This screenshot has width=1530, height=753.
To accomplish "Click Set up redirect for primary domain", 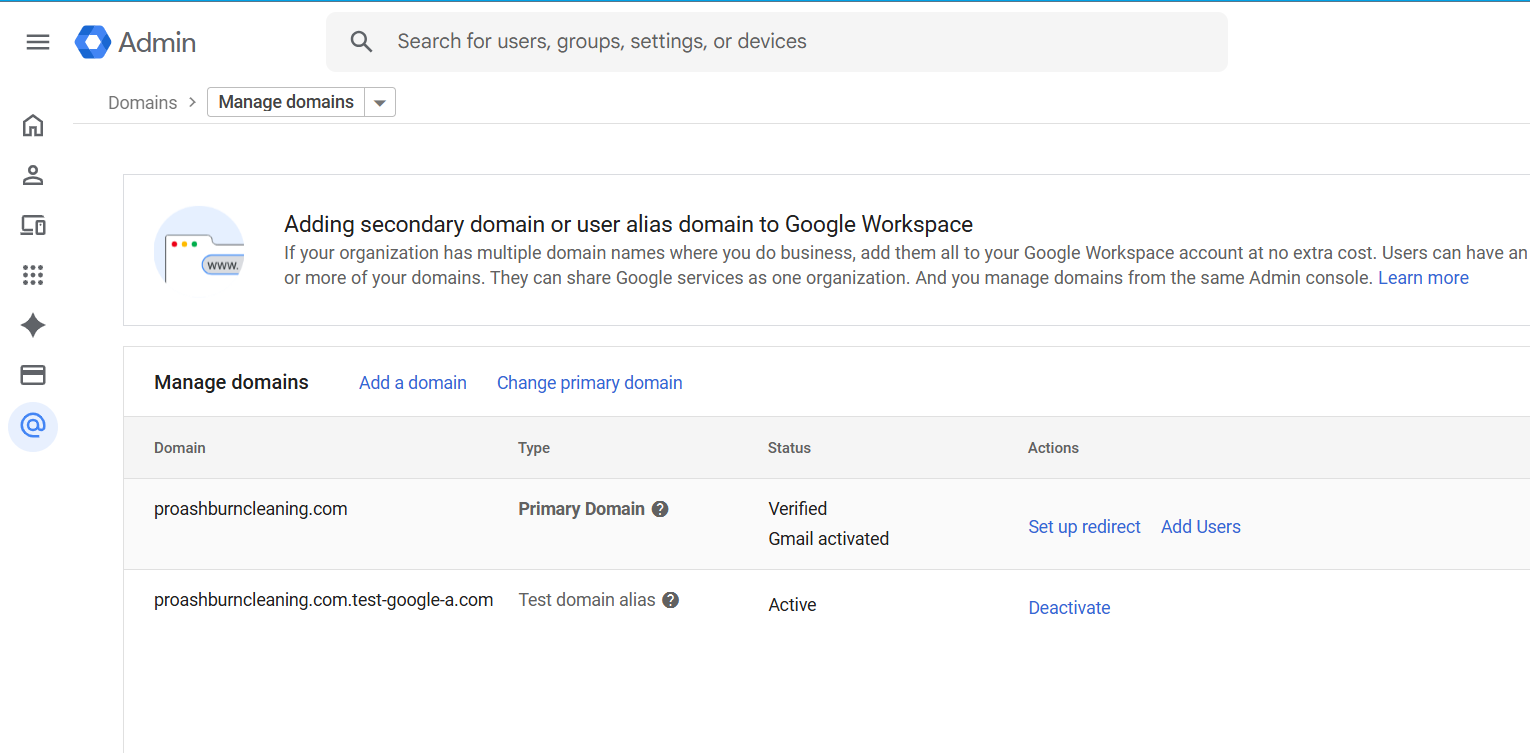I will pos(1084,527).
